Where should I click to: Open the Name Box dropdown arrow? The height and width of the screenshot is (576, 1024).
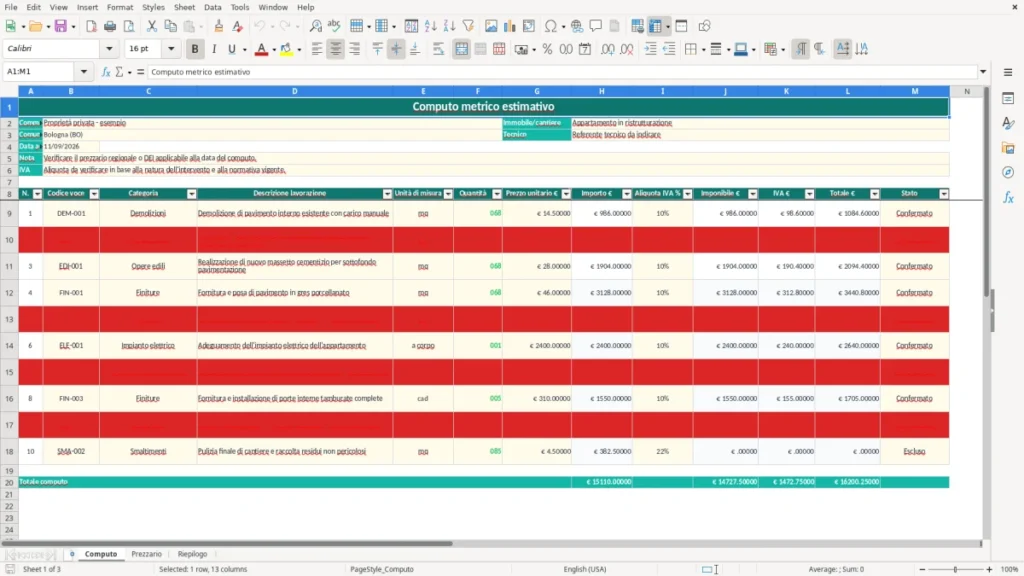click(84, 72)
